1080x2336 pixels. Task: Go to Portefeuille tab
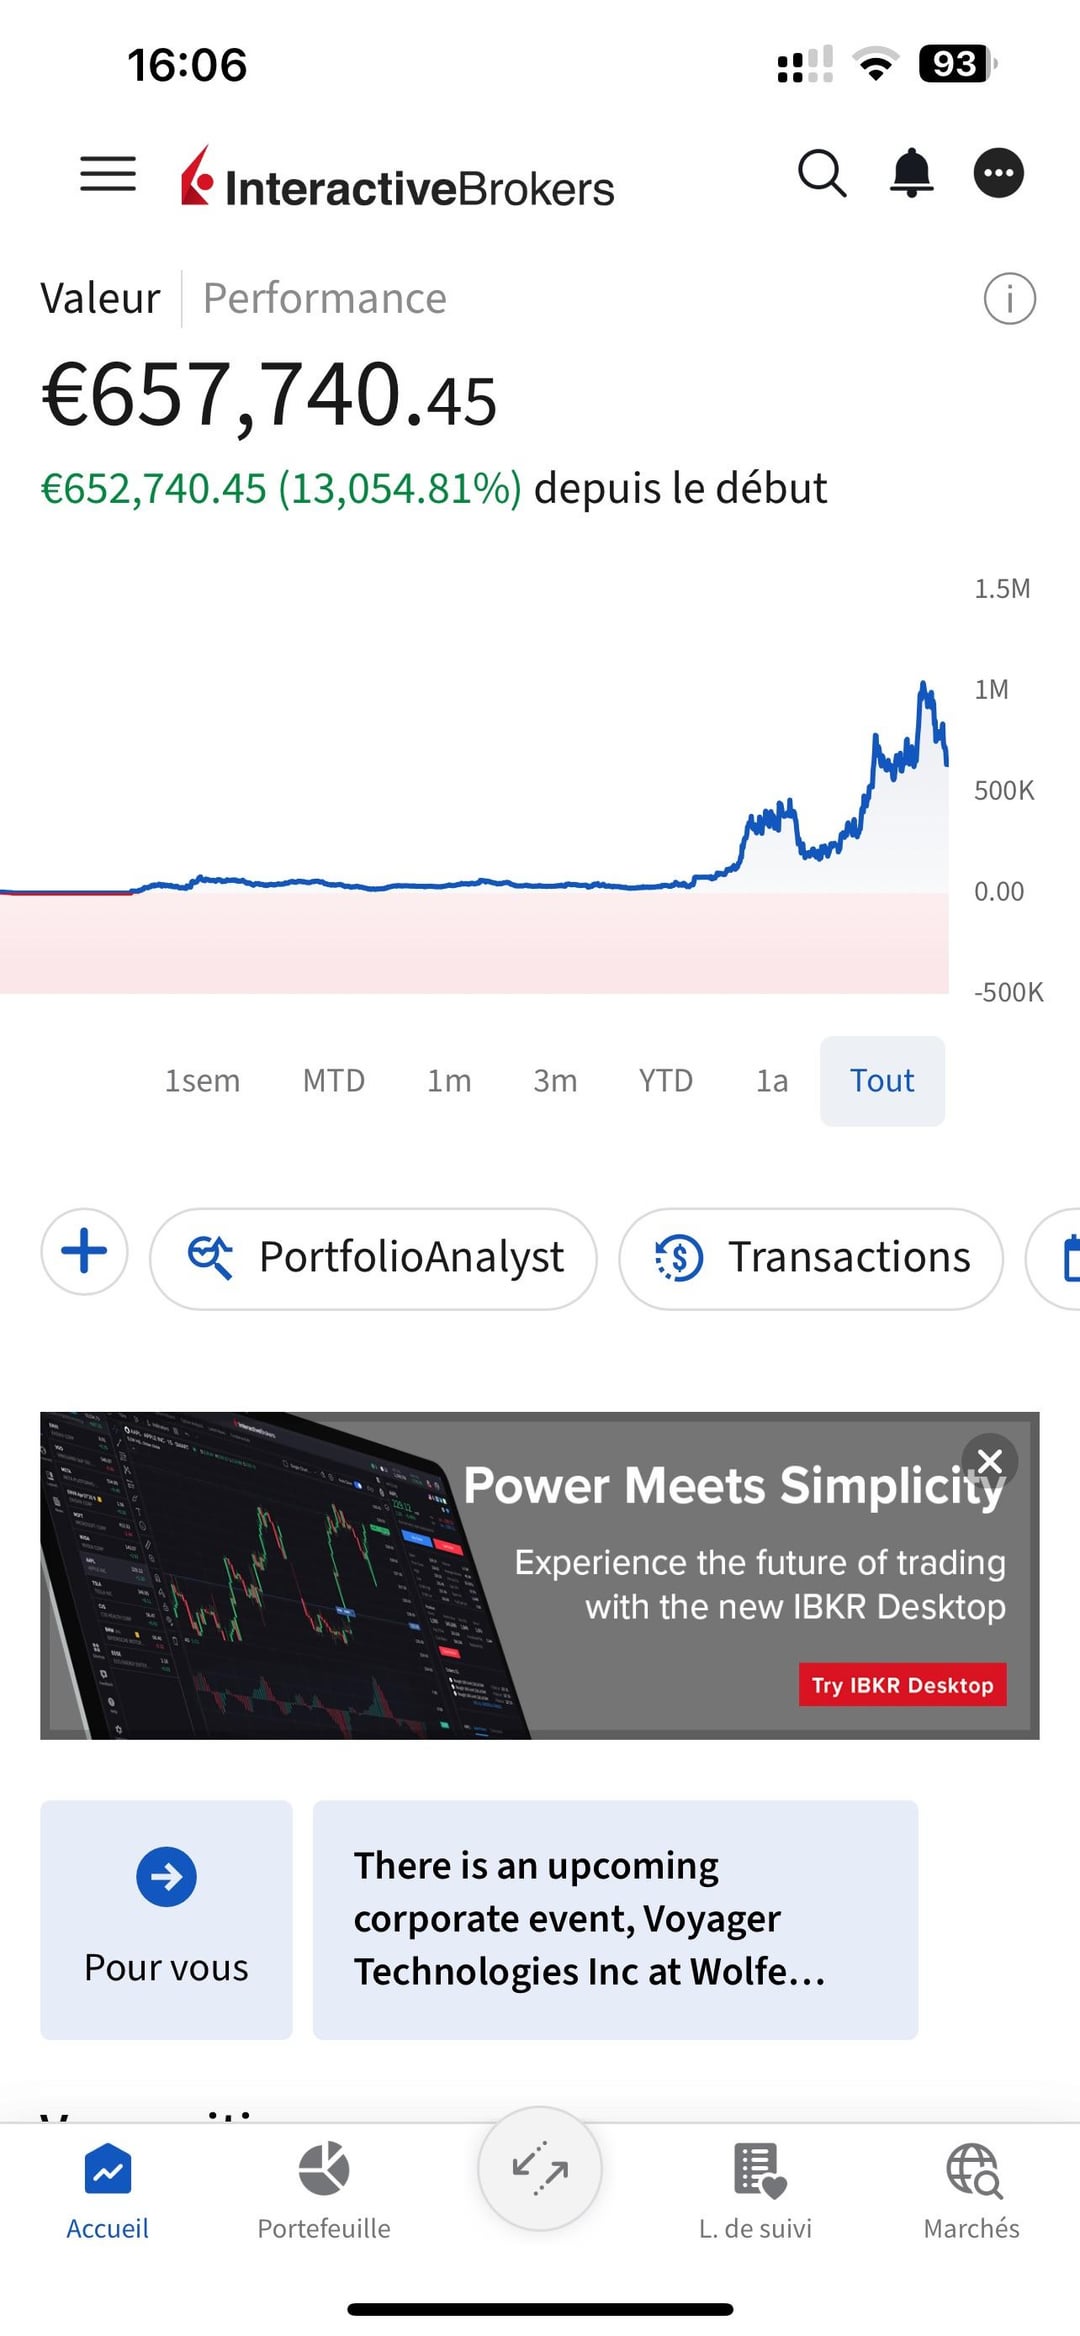324,2190
